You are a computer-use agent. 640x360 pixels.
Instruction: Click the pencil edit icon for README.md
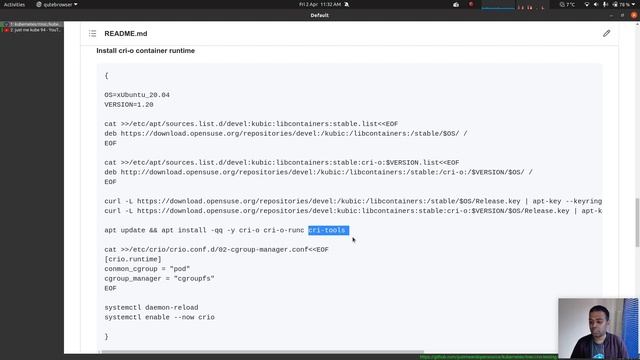click(x=607, y=33)
